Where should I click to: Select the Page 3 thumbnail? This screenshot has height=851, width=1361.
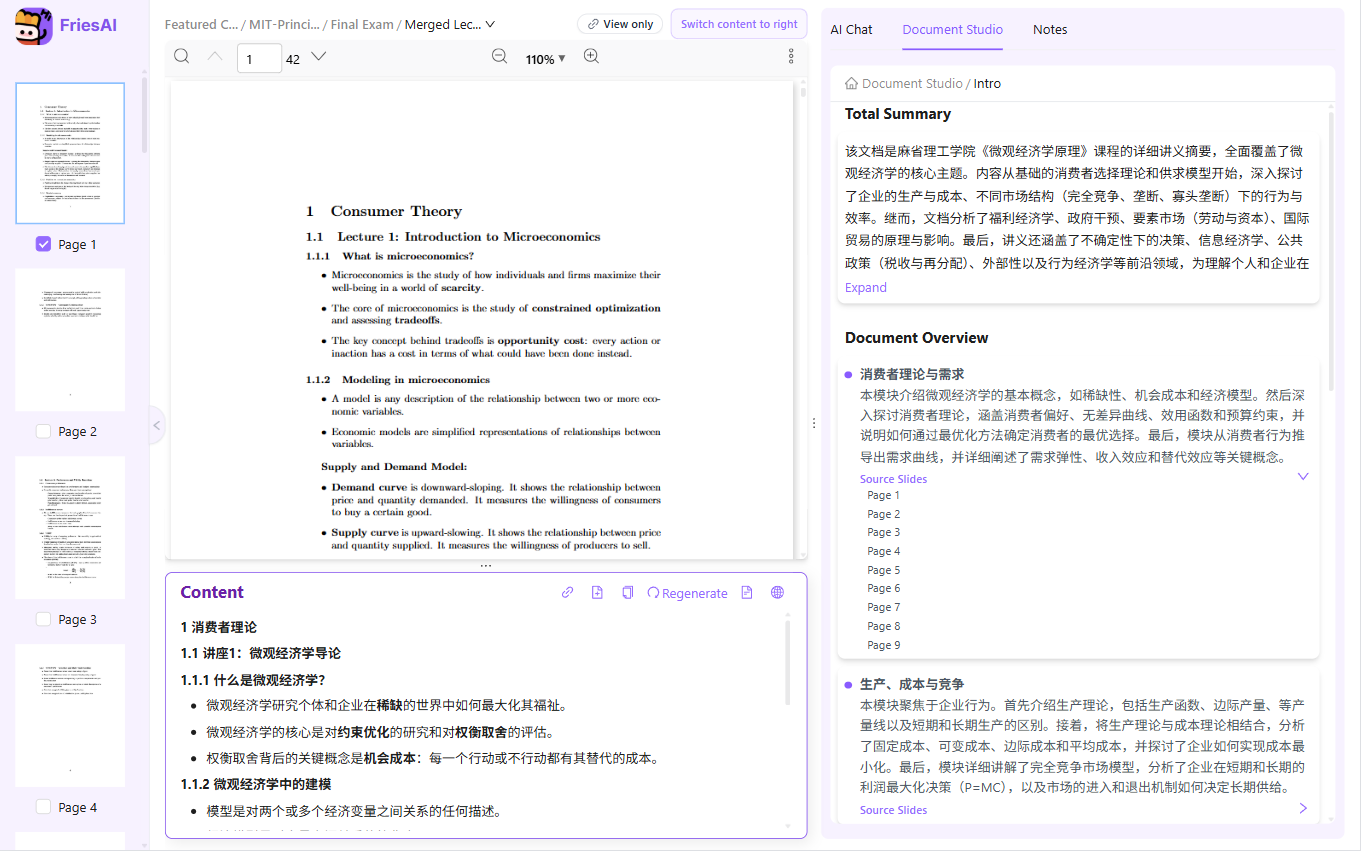pyautogui.click(x=70, y=528)
